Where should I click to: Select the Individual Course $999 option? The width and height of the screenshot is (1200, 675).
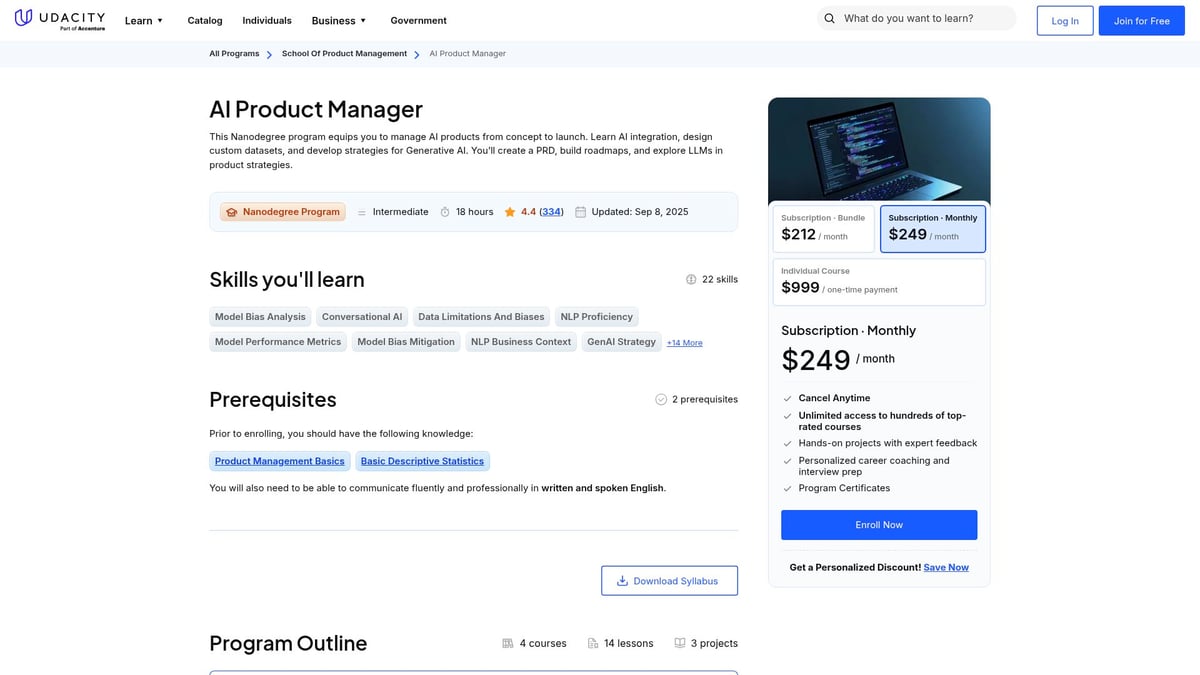click(879, 282)
